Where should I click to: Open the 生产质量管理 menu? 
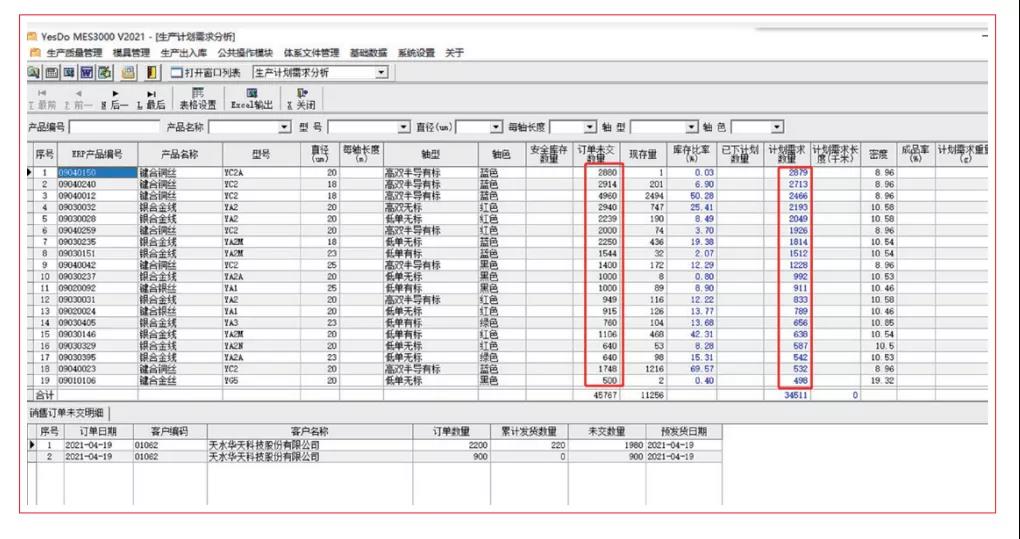coord(74,53)
